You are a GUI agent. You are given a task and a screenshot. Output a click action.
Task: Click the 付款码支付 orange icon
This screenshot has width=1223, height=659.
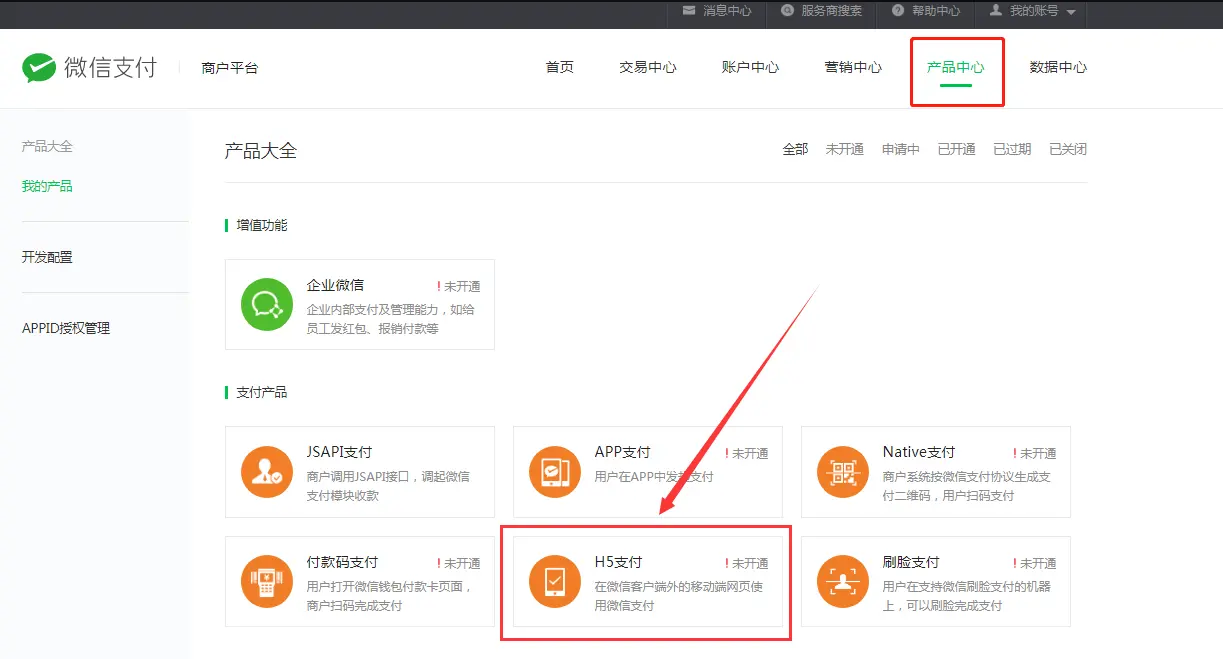(x=266, y=582)
